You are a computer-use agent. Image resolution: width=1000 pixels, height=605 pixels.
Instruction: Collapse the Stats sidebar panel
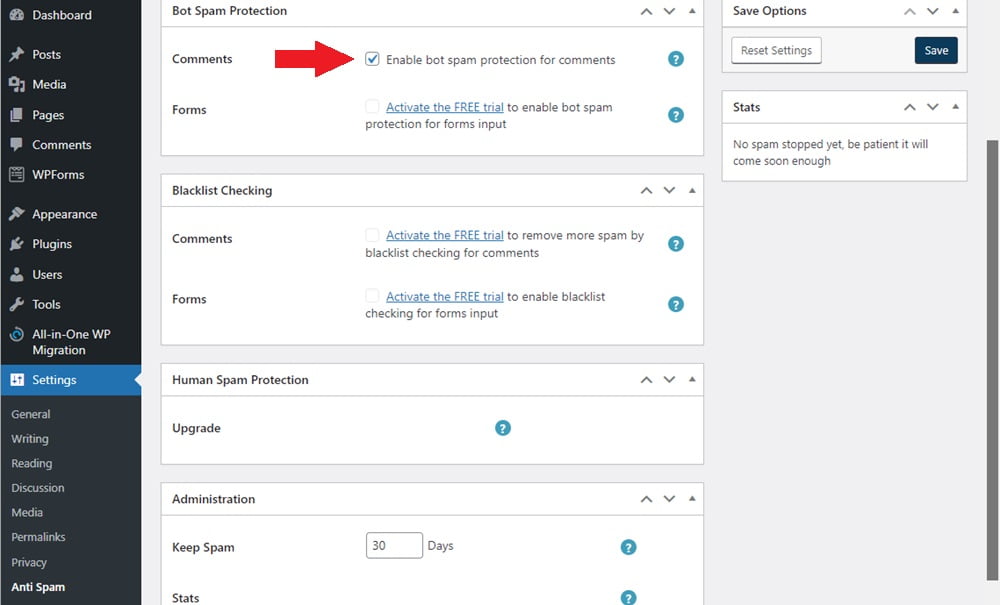955,106
